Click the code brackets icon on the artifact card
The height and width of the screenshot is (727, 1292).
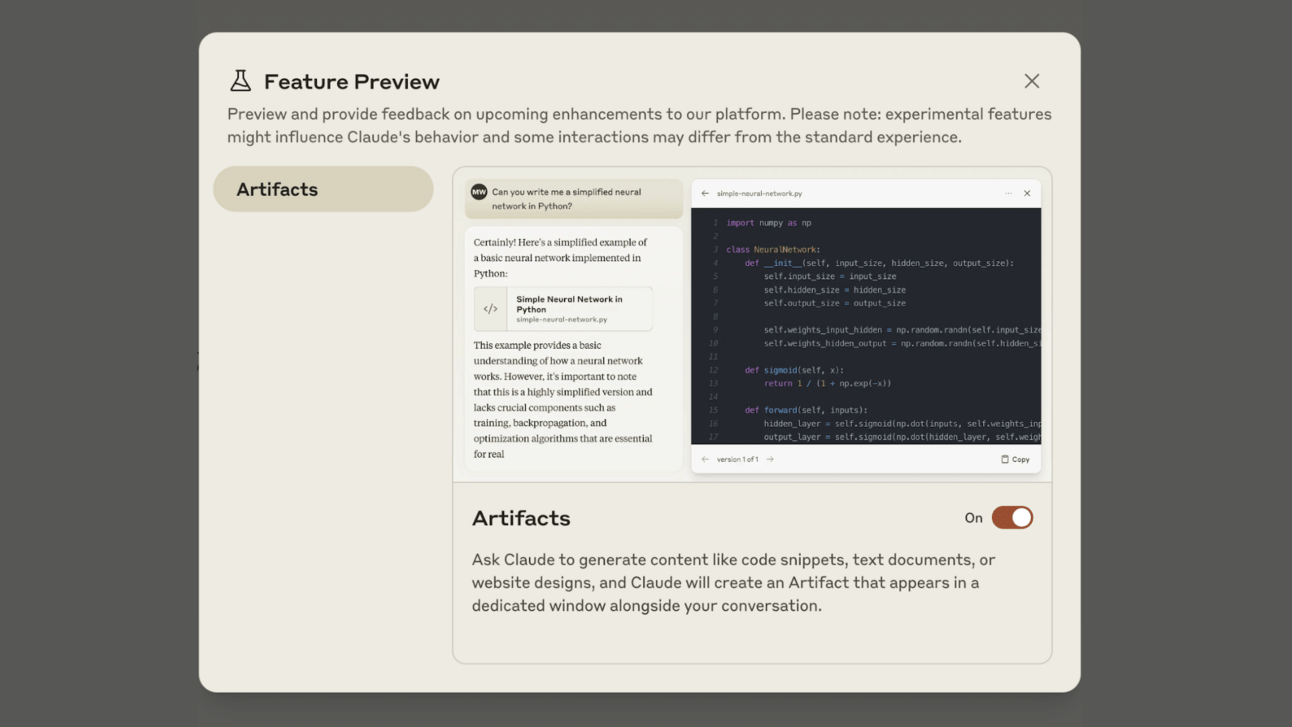pyautogui.click(x=490, y=309)
